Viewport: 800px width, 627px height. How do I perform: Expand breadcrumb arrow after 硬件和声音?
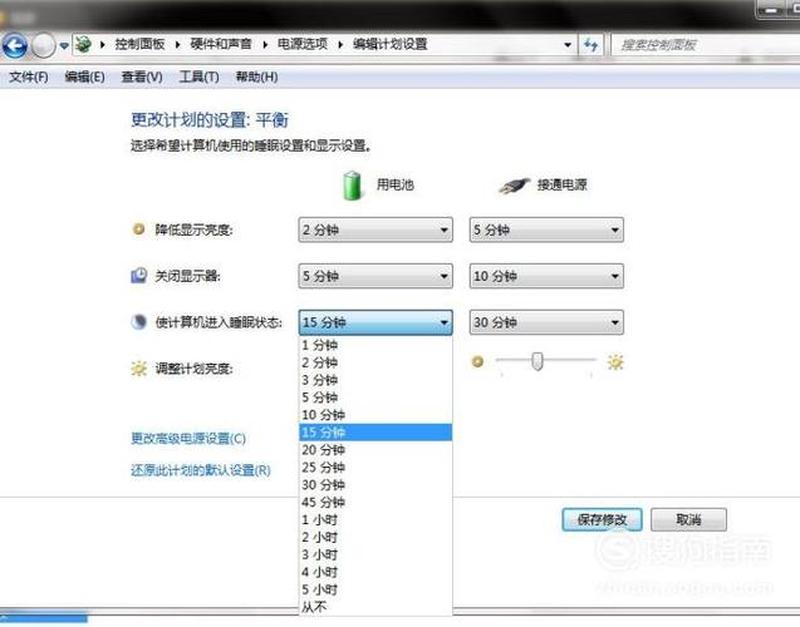click(x=265, y=45)
